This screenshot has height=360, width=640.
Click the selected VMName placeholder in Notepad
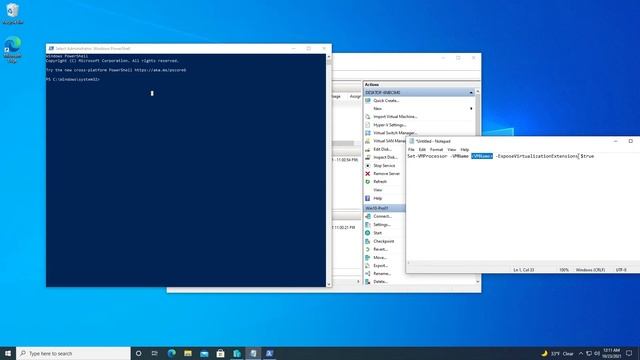click(482, 156)
